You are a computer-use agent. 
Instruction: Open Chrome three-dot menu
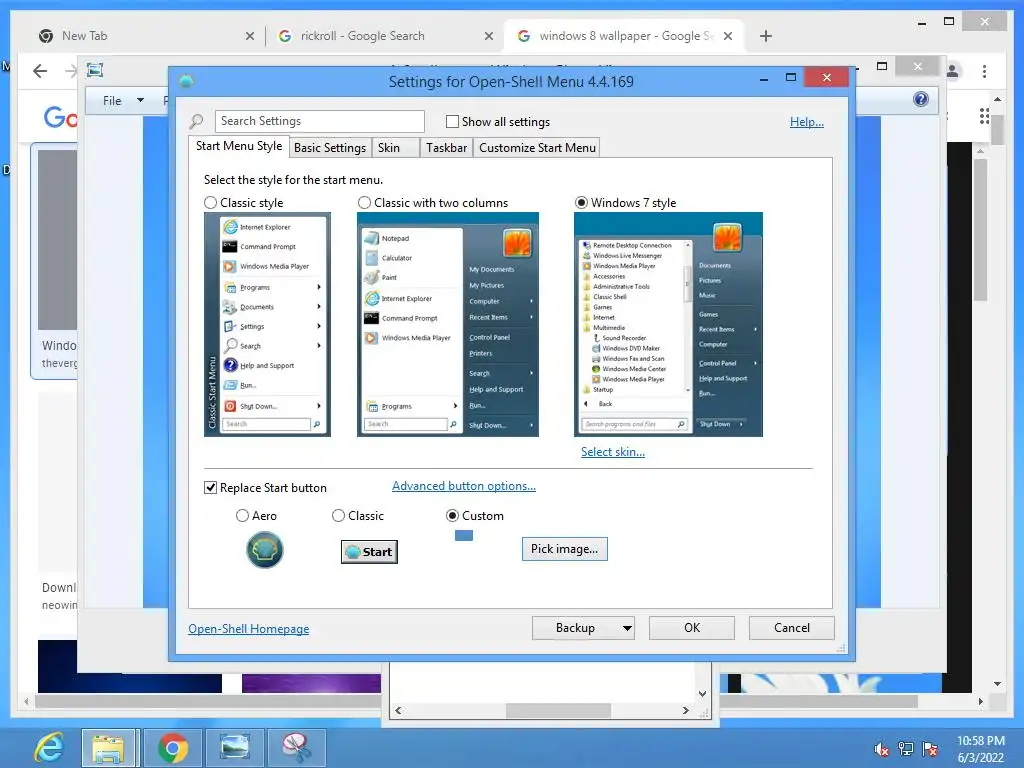(984, 71)
